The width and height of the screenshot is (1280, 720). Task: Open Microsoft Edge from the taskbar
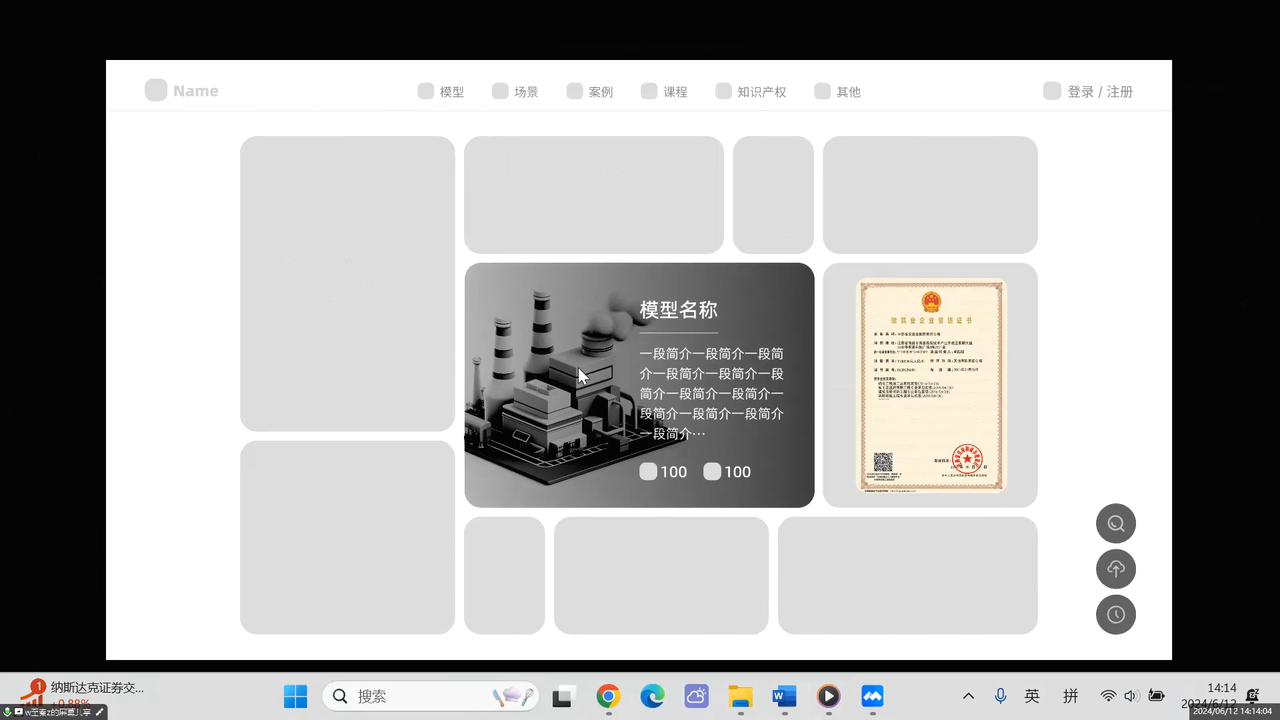[x=652, y=696]
